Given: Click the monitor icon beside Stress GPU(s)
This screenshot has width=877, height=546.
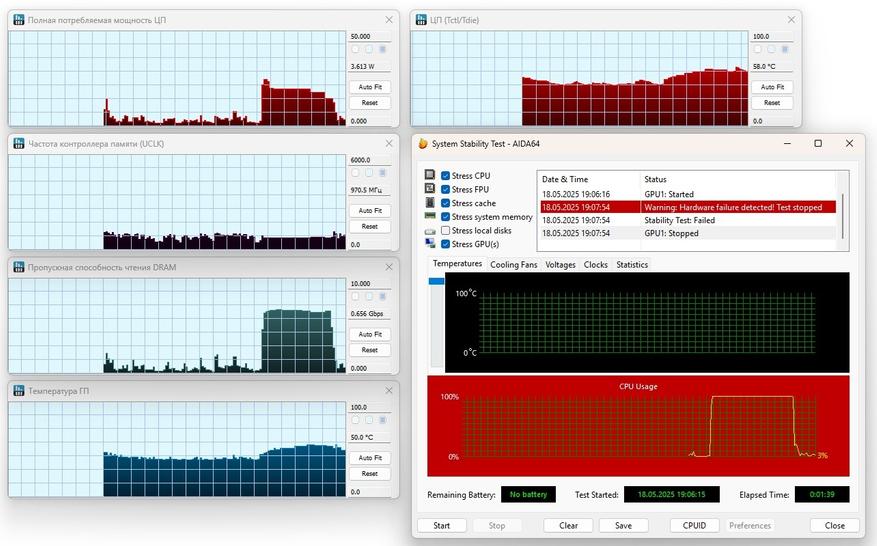Looking at the screenshot, I should coord(430,244).
